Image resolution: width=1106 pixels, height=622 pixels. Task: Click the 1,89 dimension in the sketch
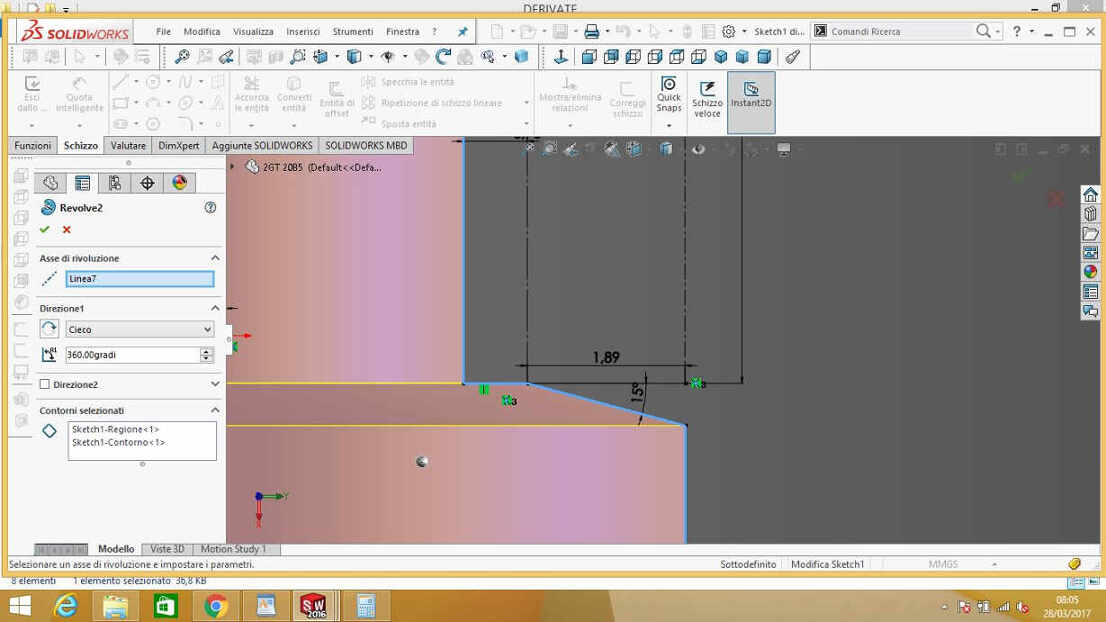click(606, 358)
